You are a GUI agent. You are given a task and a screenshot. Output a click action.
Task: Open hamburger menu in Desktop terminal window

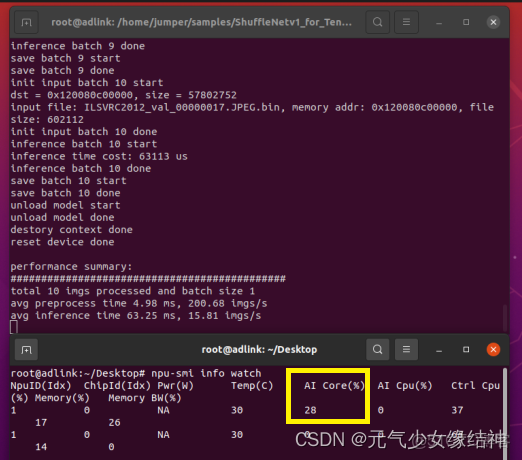click(x=406, y=350)
